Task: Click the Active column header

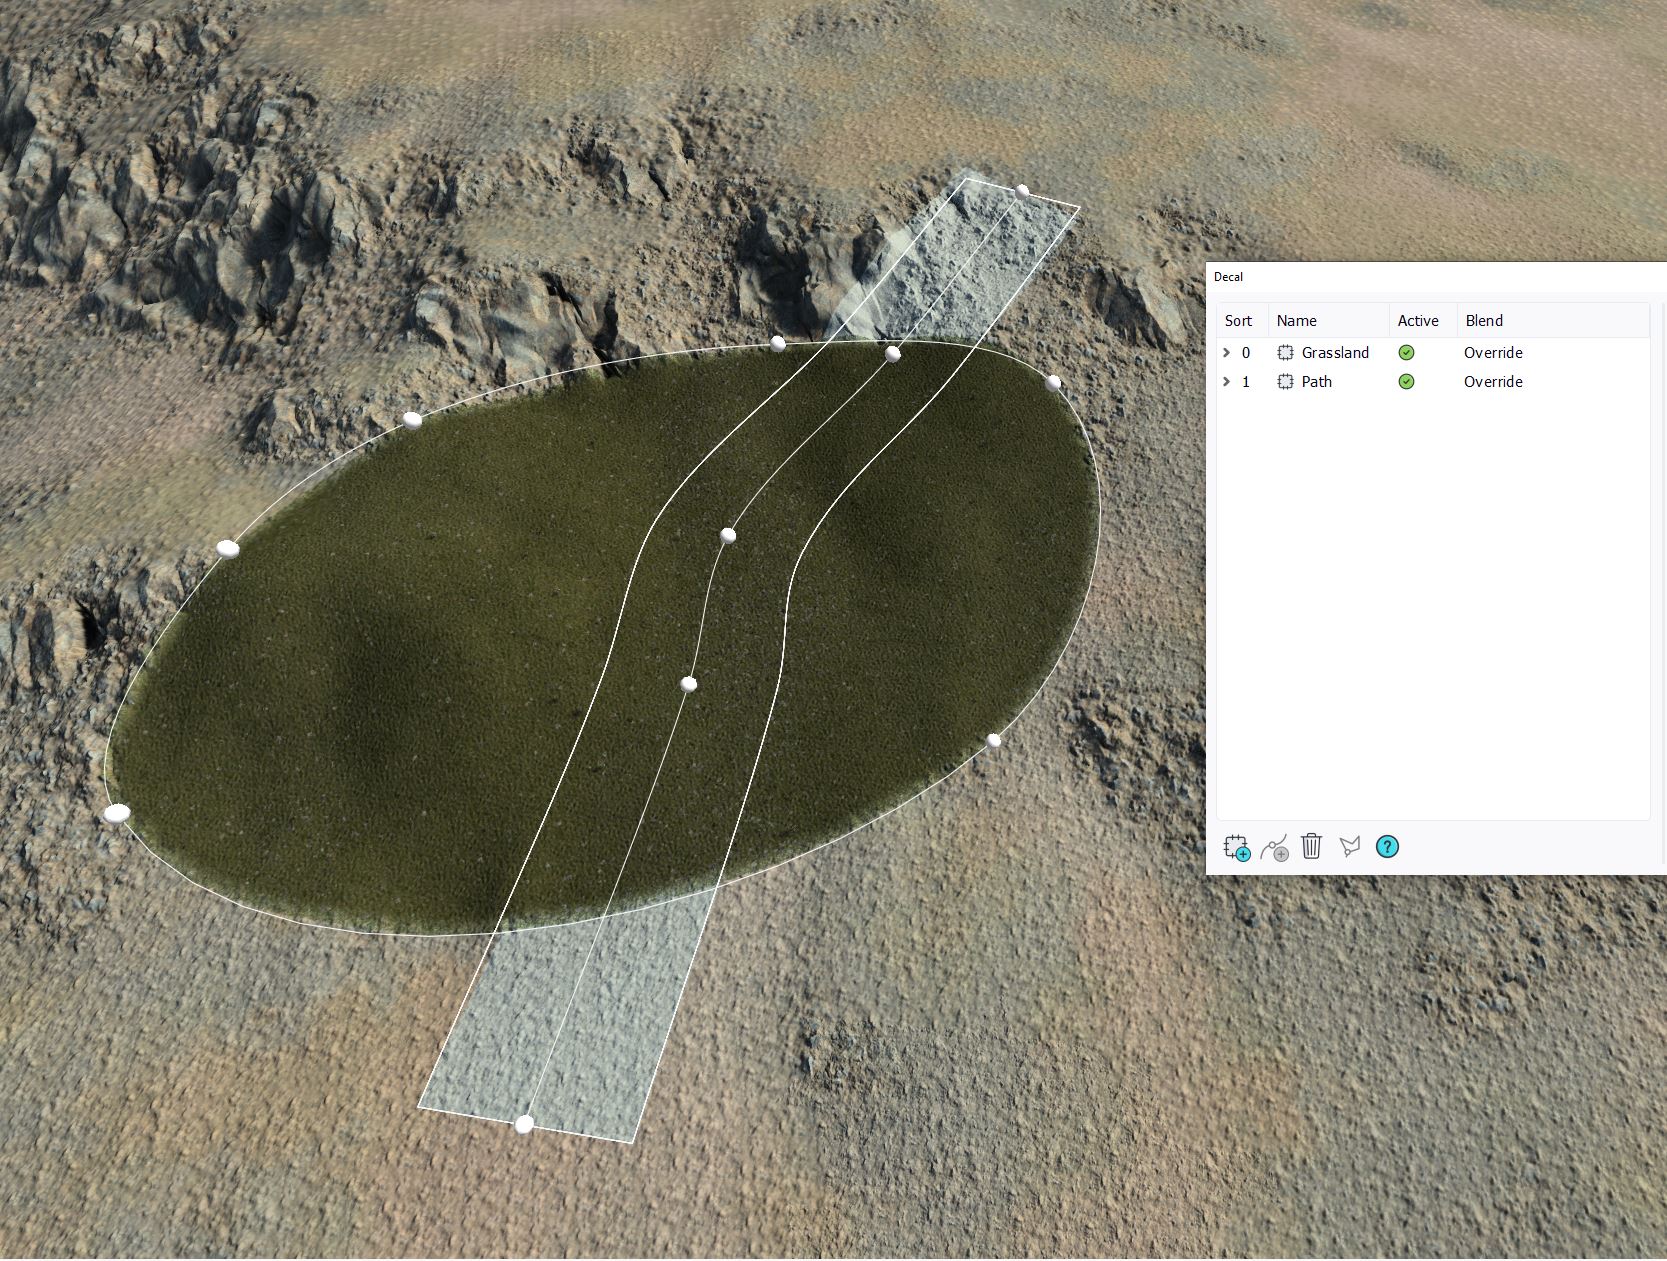Action: click(1418, 321)
